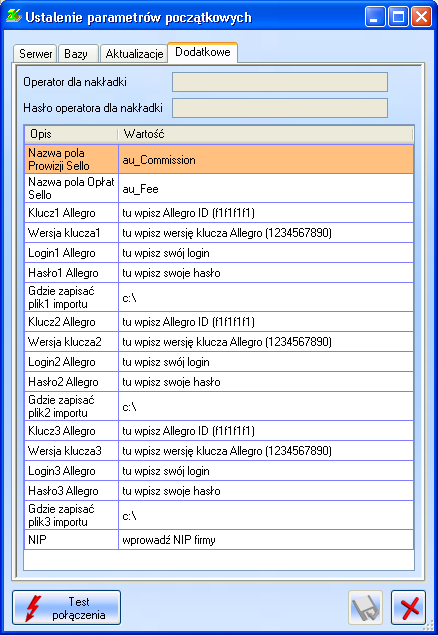The height and width of the screenshot is (636, 438).
Task: Maximize the window using title bar button
Action: (x=398, y=17)
